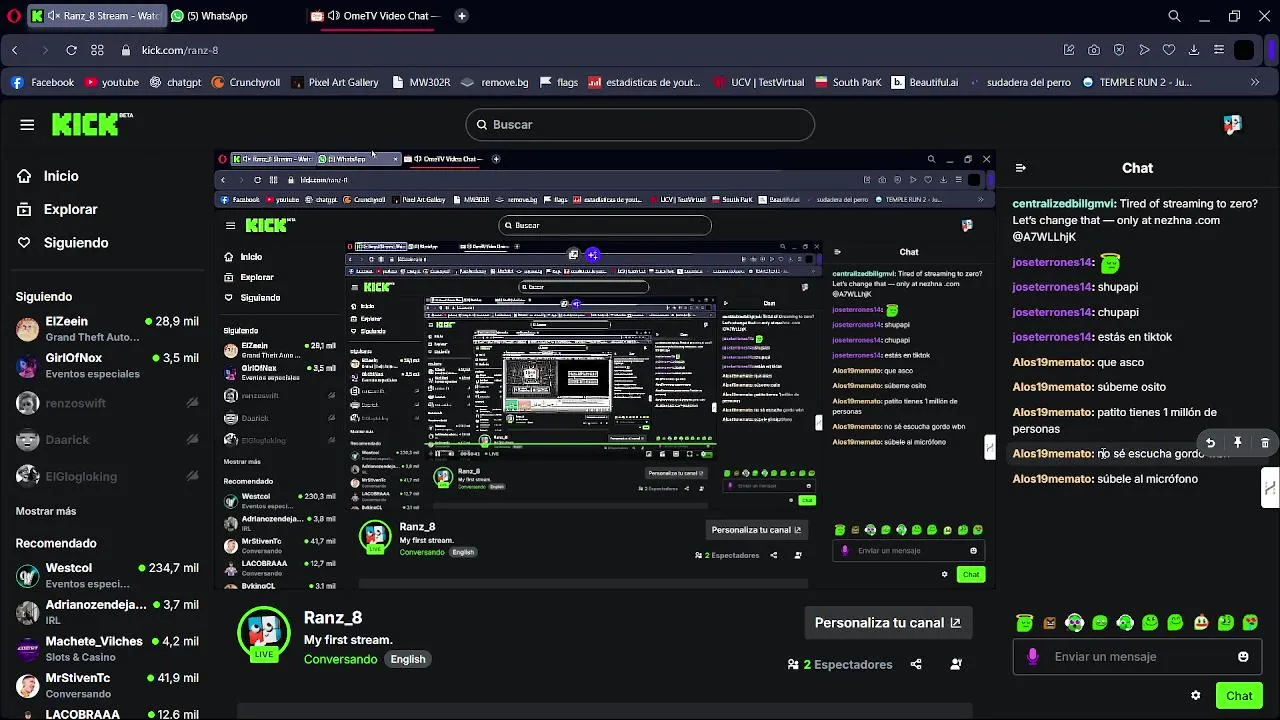
Task: Reload the page in browser toolbar
Action: 71,50
